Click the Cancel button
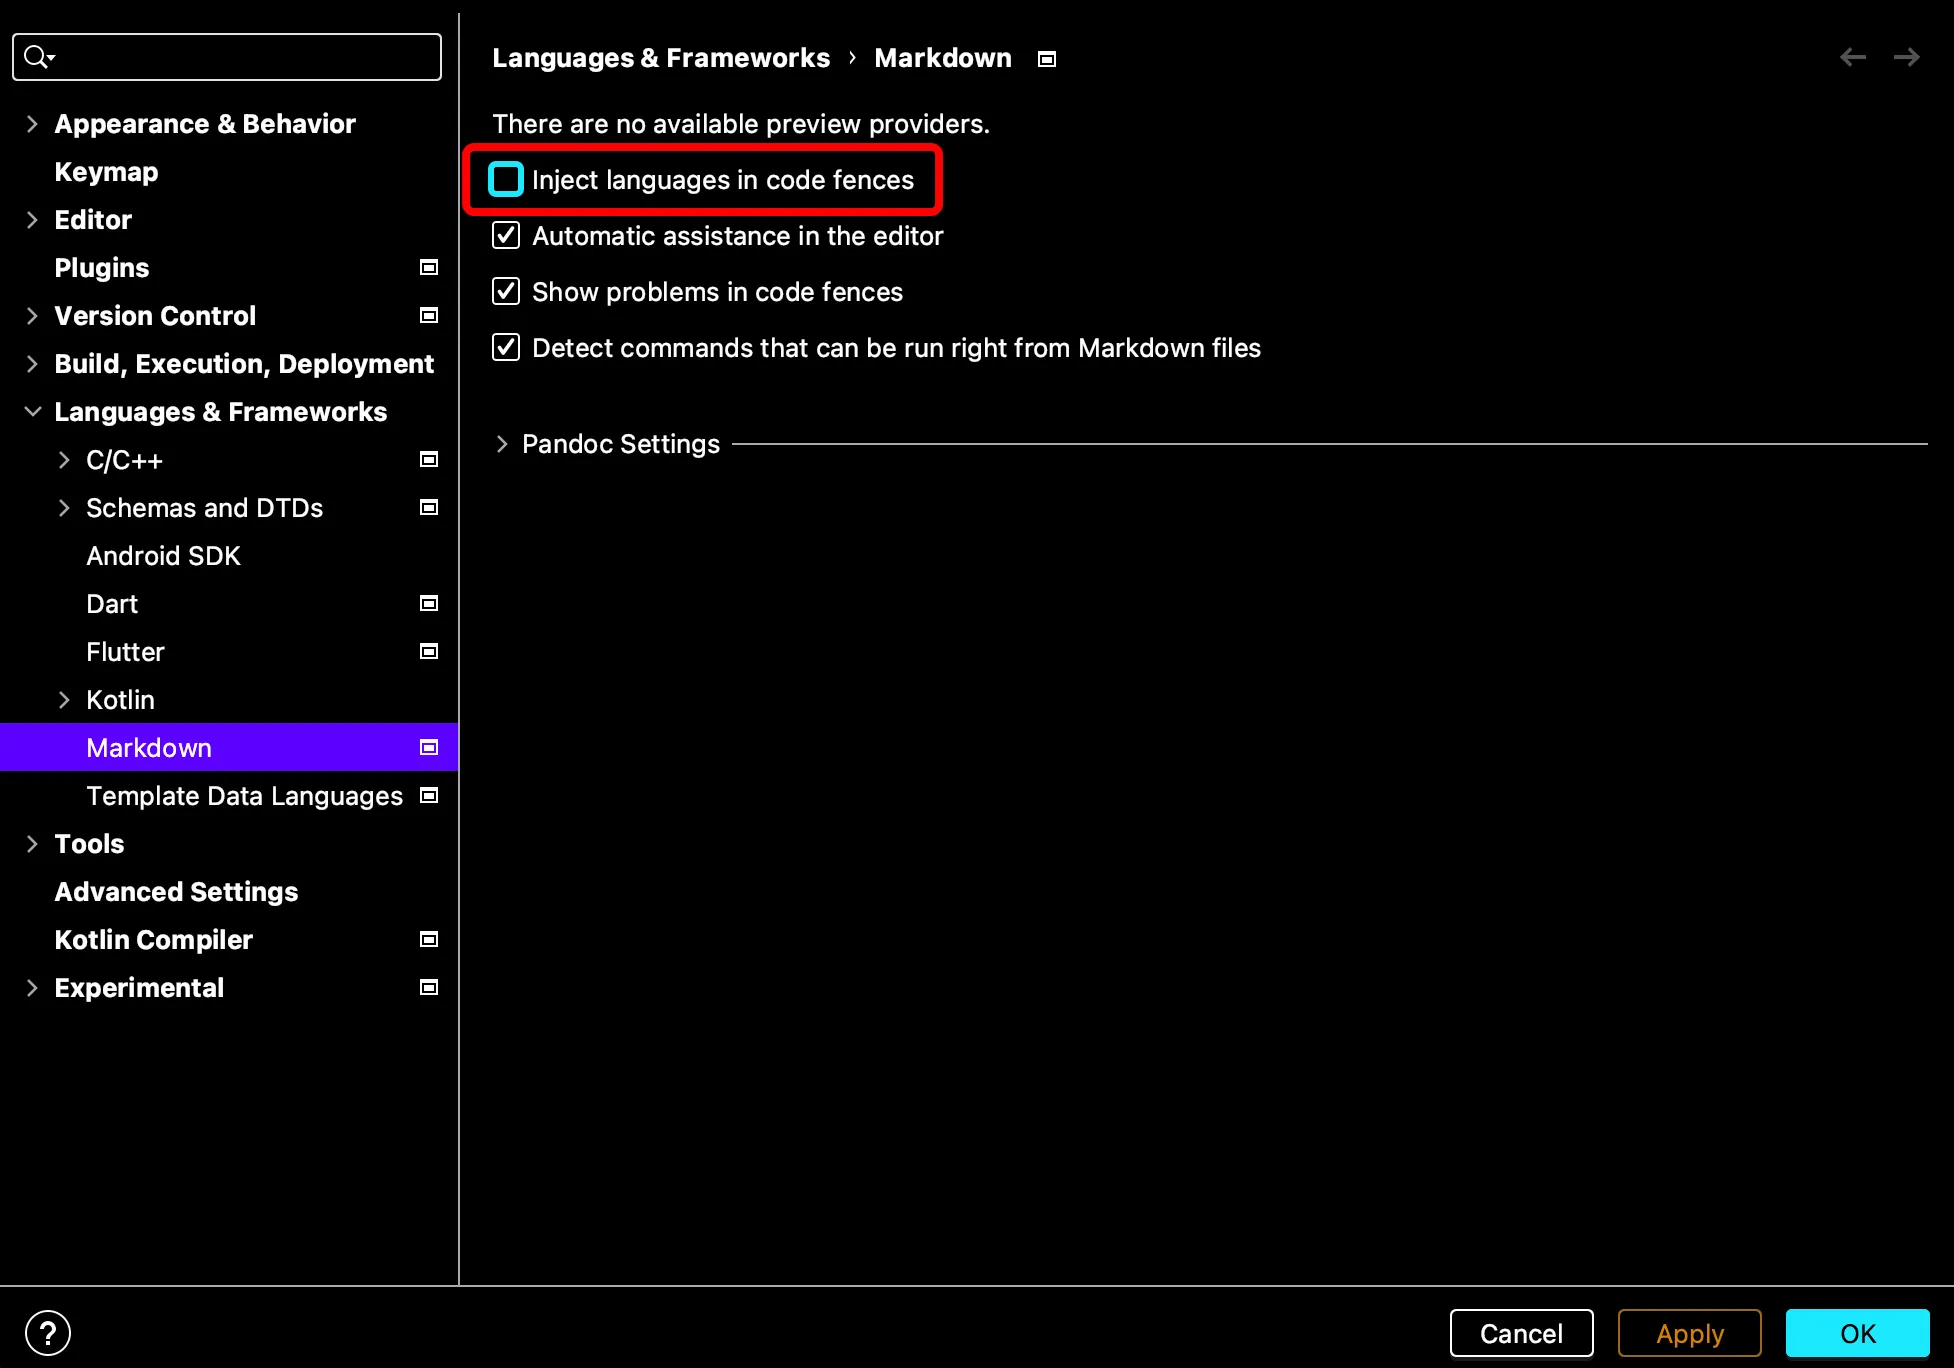Image resolution: width=1954 pixels, height=1368 pixels. tap(1520, 1333)
